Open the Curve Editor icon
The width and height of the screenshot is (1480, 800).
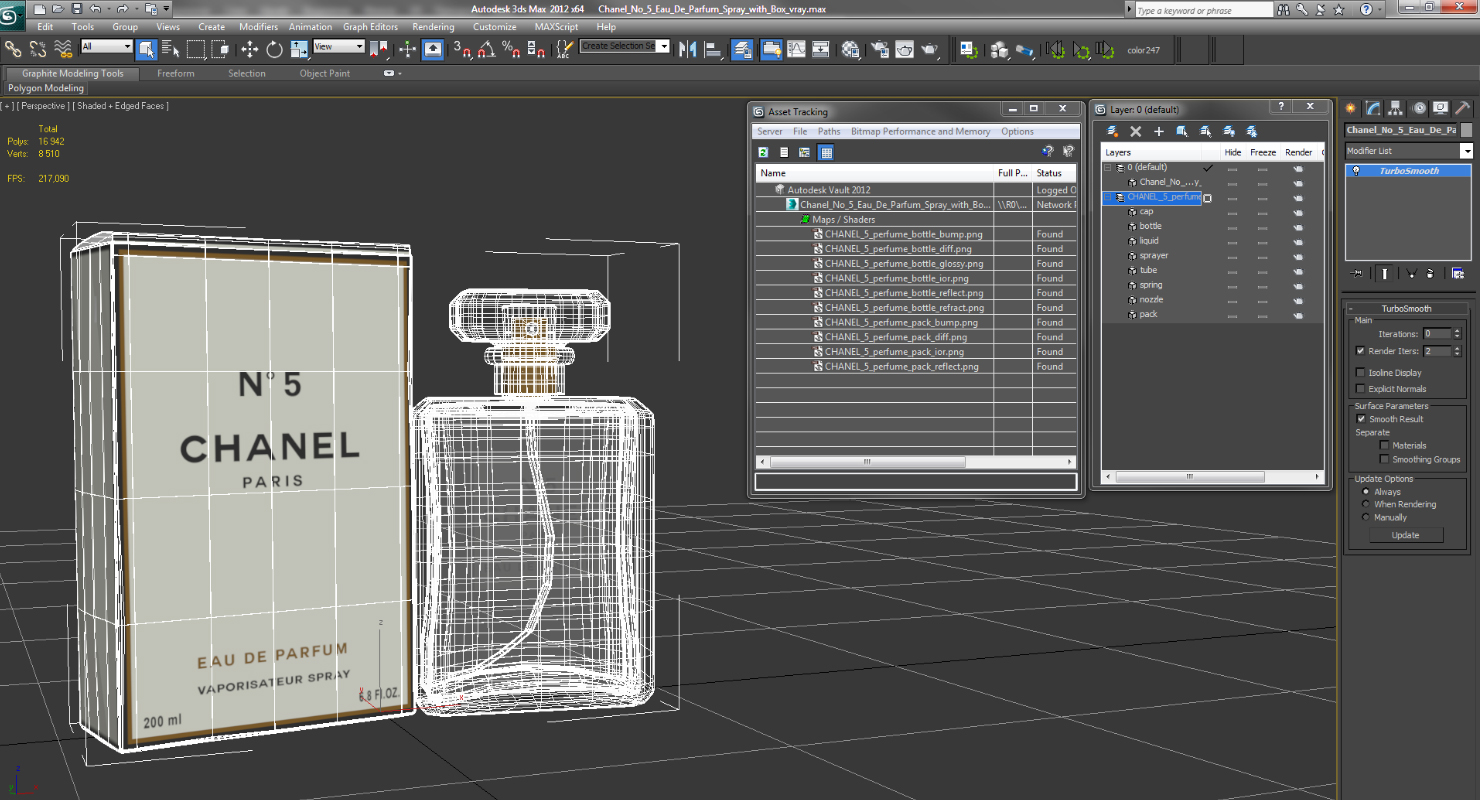point(796,48)
